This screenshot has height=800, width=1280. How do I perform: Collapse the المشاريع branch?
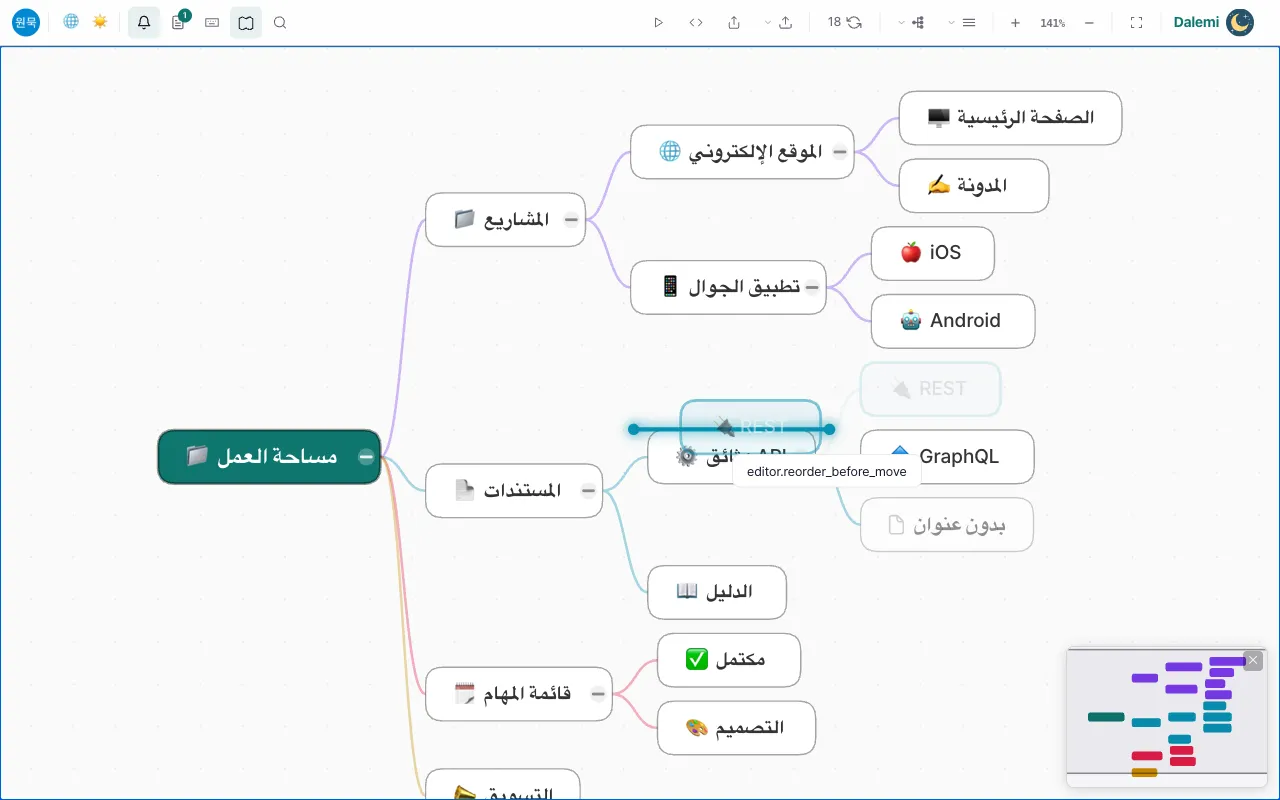571,220
